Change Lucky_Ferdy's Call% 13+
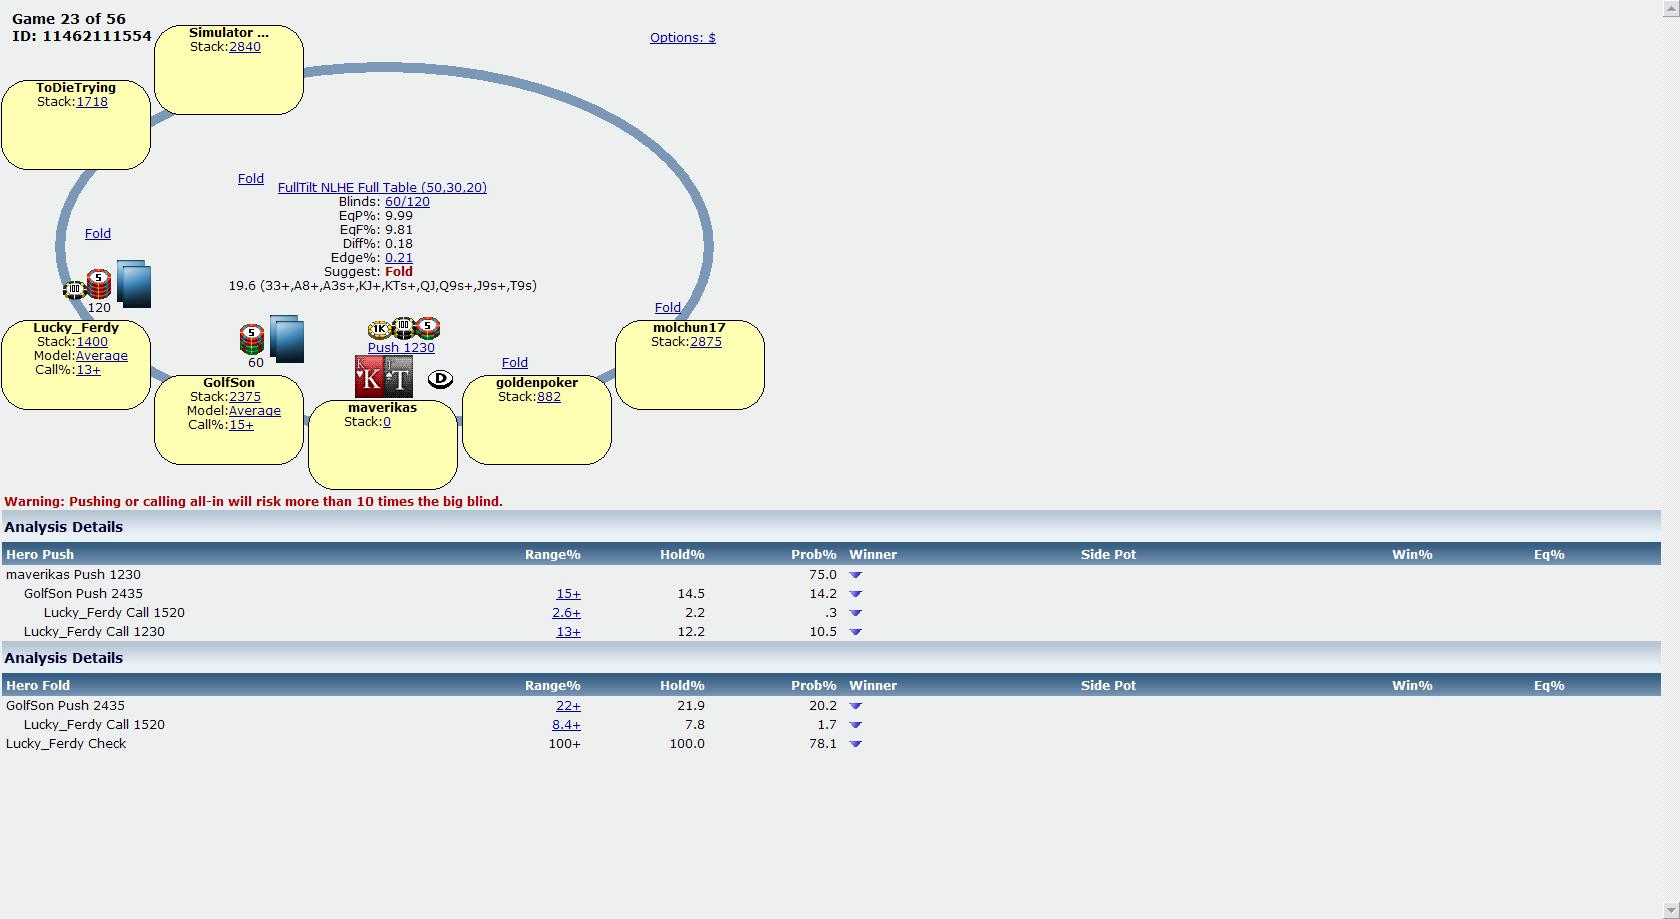Screen dimensions: 1680x919 click(x=88, y=369)
